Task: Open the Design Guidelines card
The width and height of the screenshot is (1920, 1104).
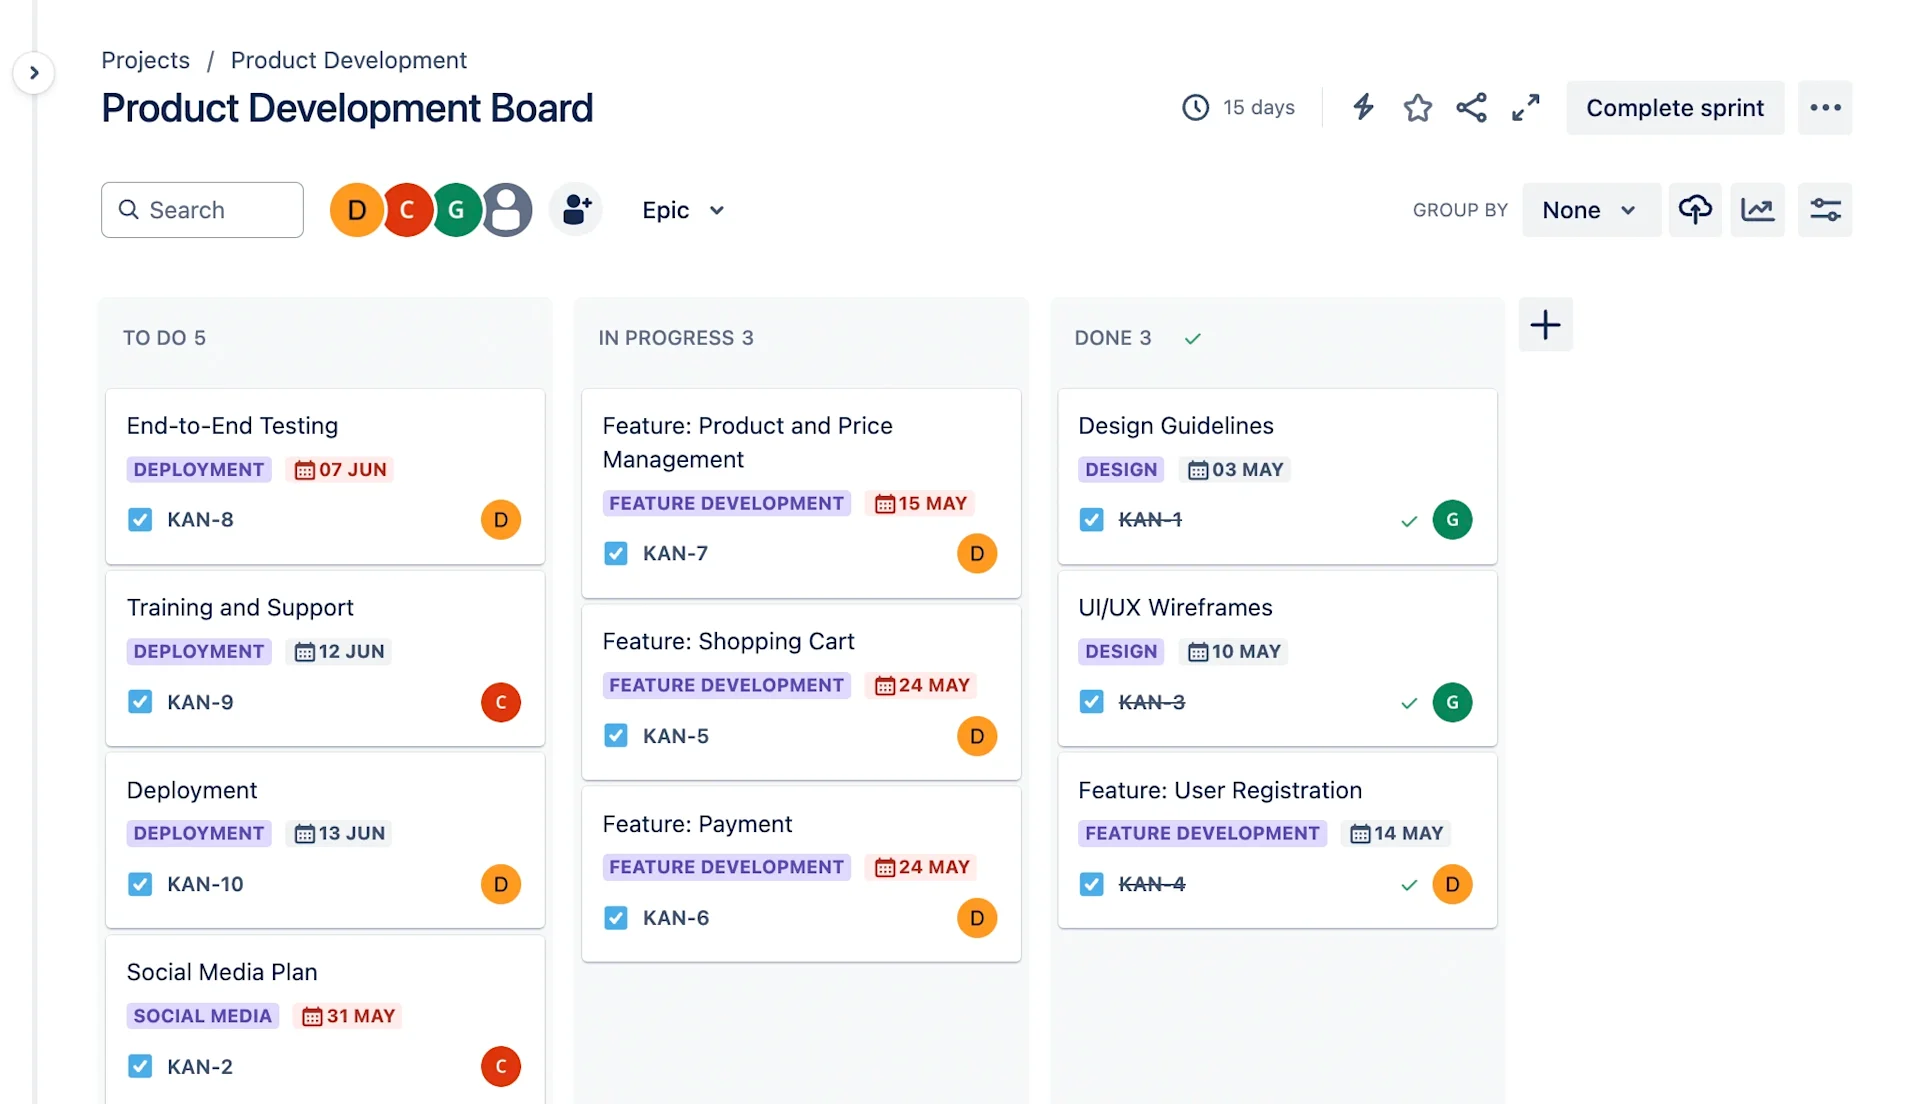Action: (1277, 477)
